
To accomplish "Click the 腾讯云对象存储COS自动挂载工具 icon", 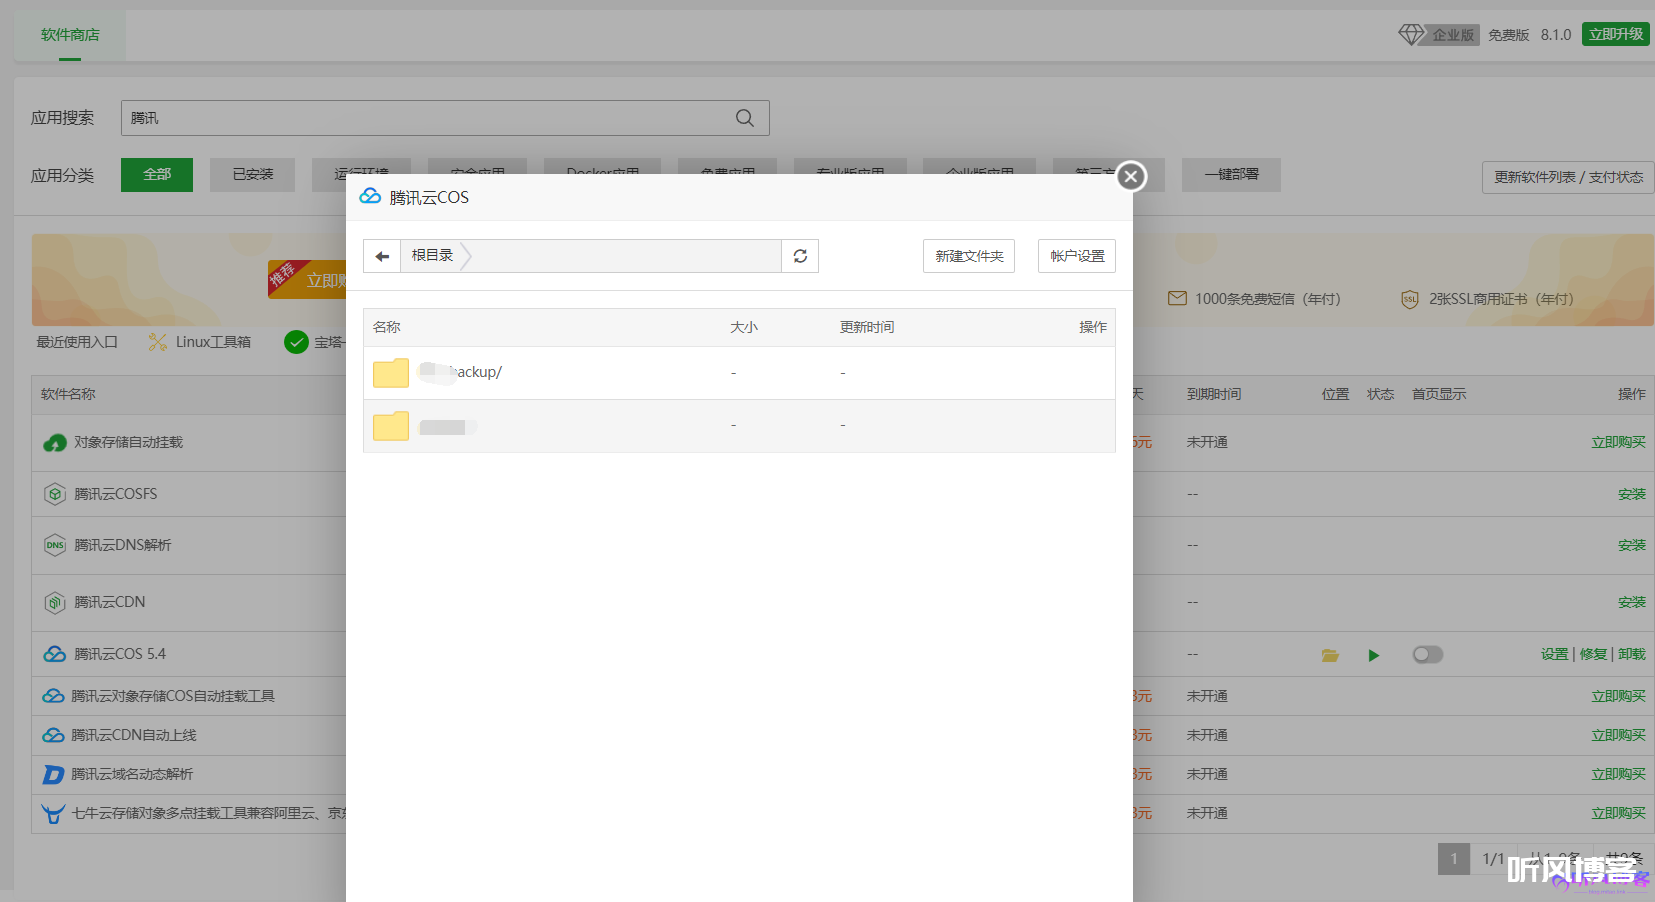I will 53,696.
